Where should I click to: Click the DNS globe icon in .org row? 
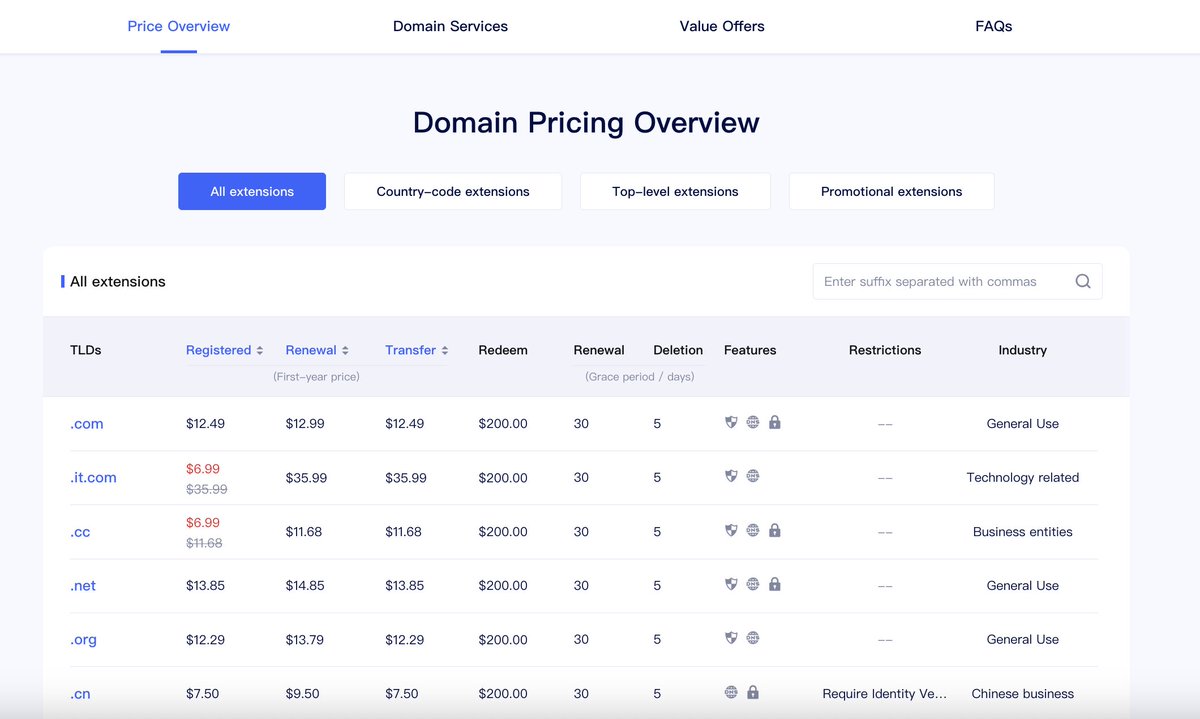tap(753, 638)
